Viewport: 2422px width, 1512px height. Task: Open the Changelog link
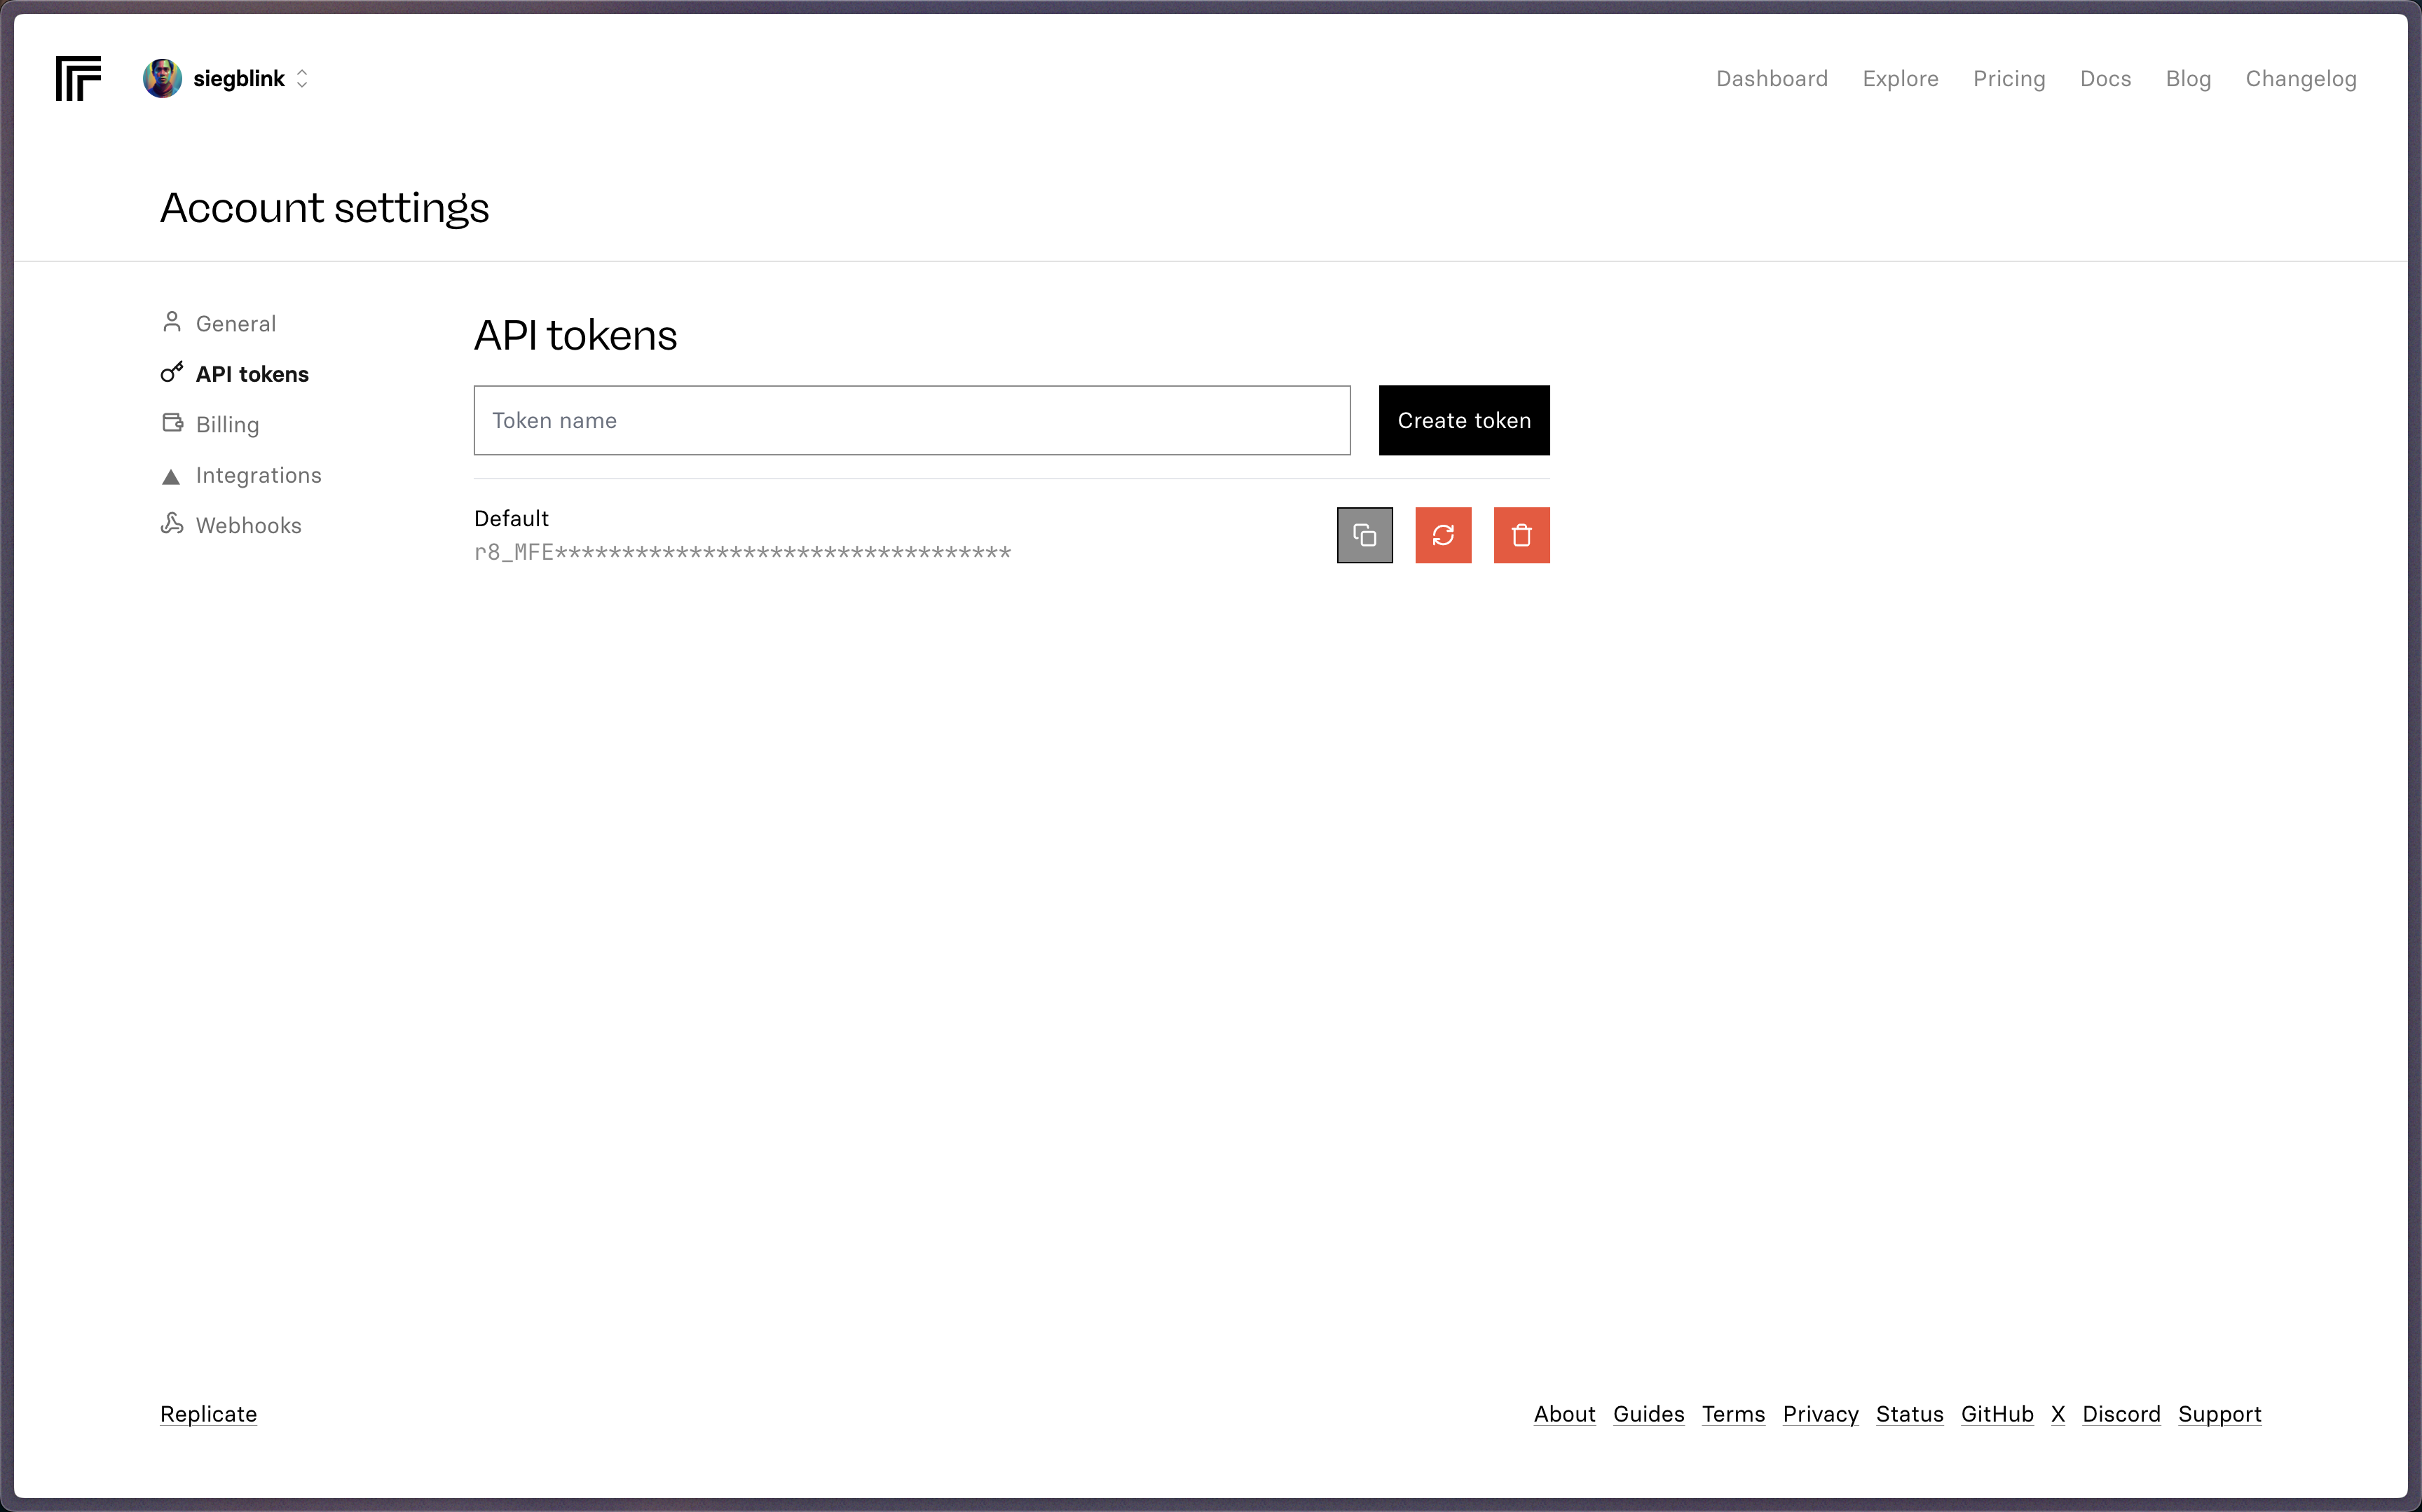pyautogui.click(x=2300, y=78)
